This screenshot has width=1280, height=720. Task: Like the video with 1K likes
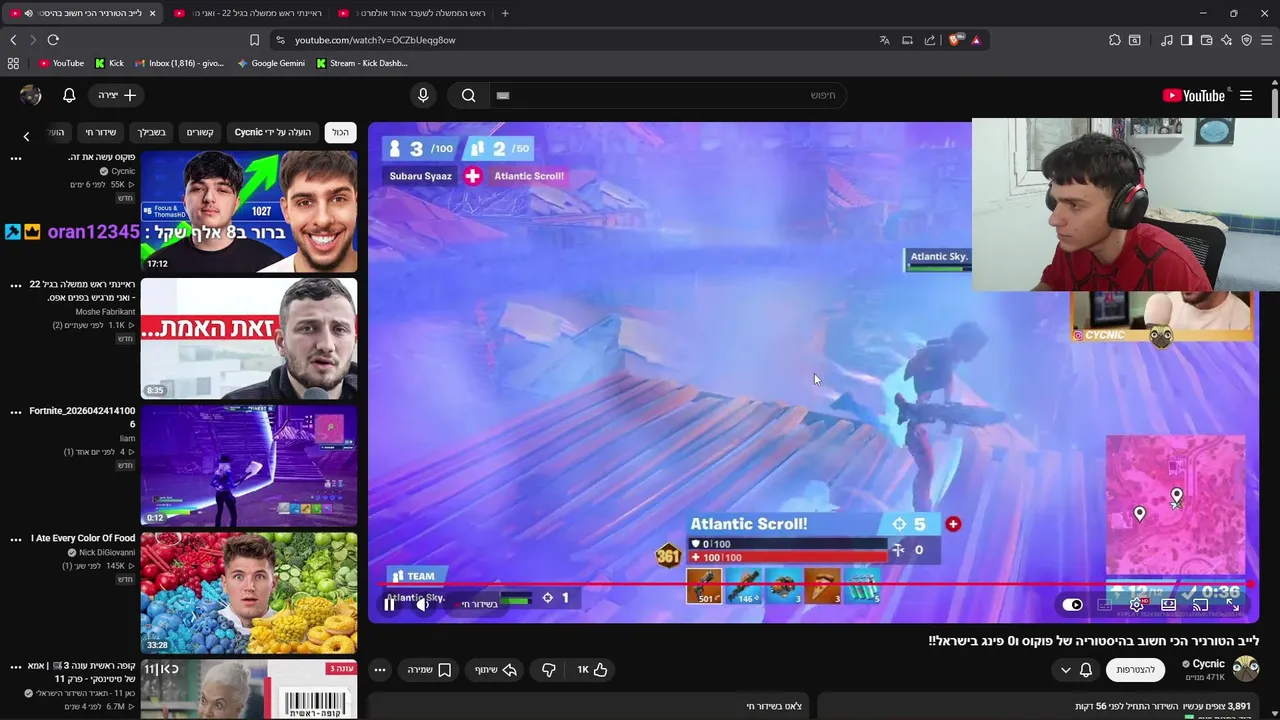click(x=592, y=670)
